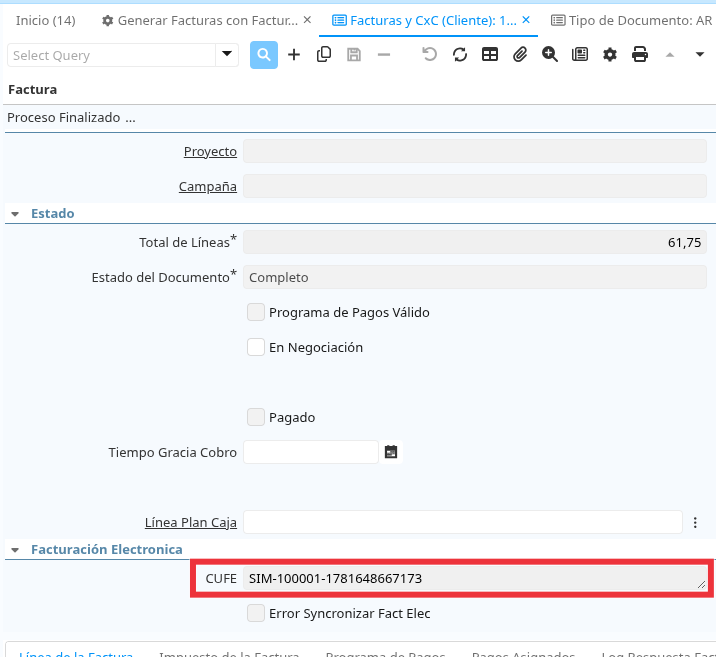
Task: Toggle Error Syncronizar Fact Elec checkbox
Action: pos(256,613)
